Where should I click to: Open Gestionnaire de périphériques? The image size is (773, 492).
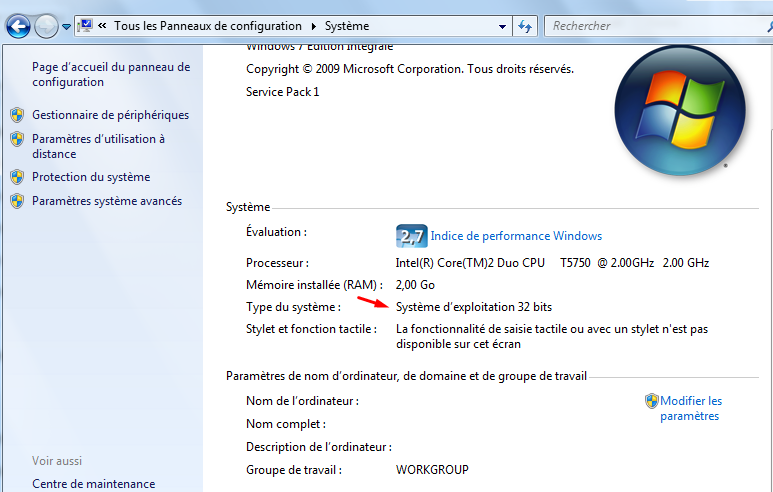tap(110, 115)
